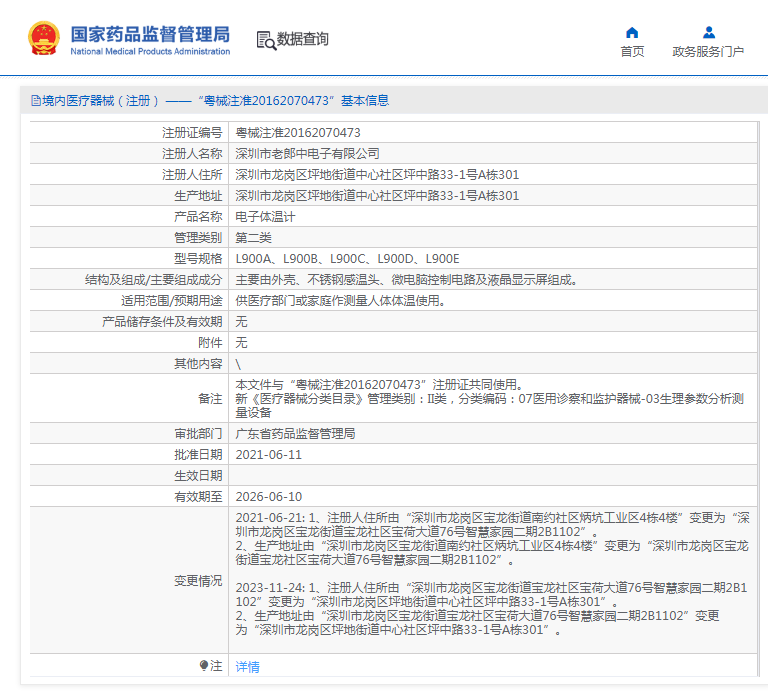This screenshot has width=768, height=695.
Task: Open the 数据查询 search icon
Action: click(266, 40)
